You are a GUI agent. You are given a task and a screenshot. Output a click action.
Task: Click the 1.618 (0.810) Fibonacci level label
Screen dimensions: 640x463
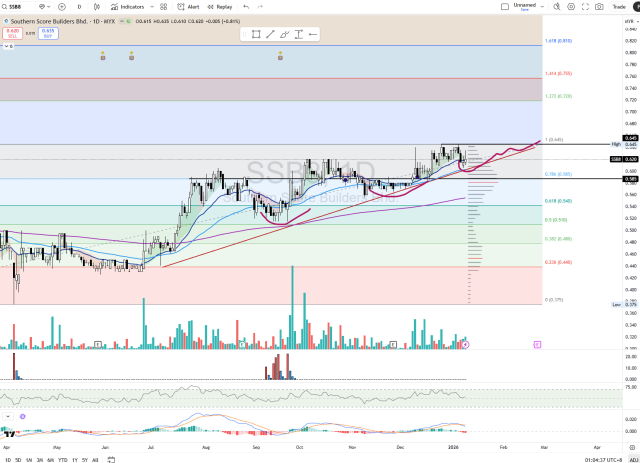point(558,41)
